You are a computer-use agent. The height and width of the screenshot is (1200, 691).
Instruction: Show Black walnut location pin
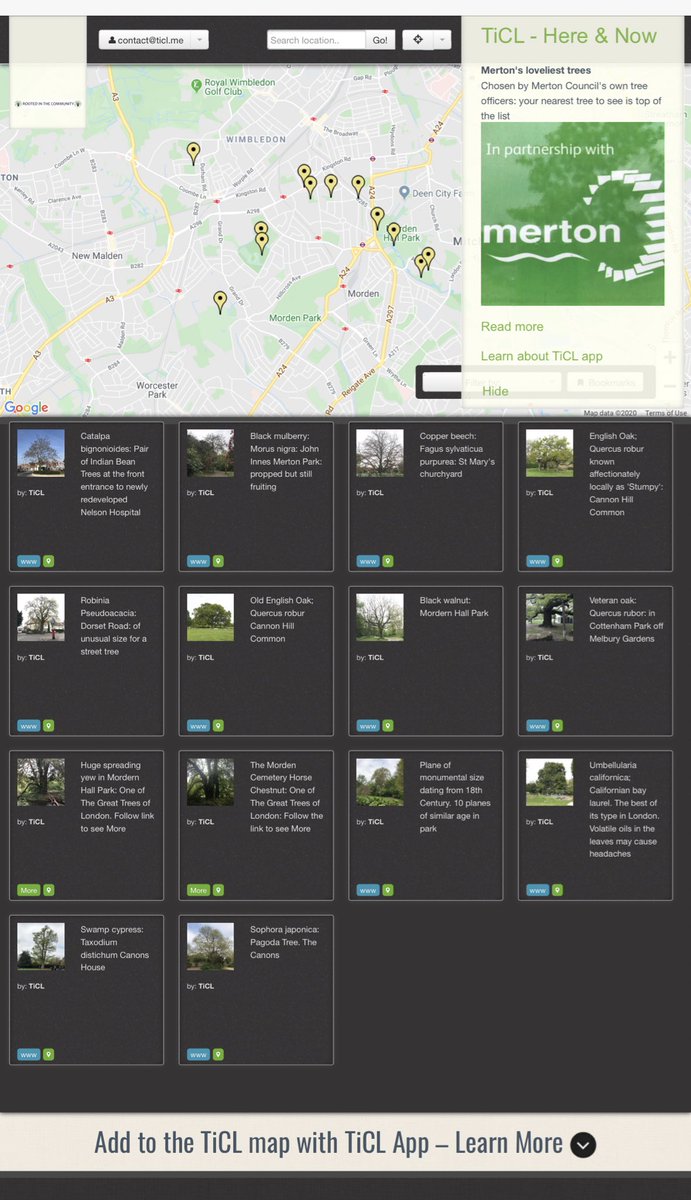coord(388,726)
